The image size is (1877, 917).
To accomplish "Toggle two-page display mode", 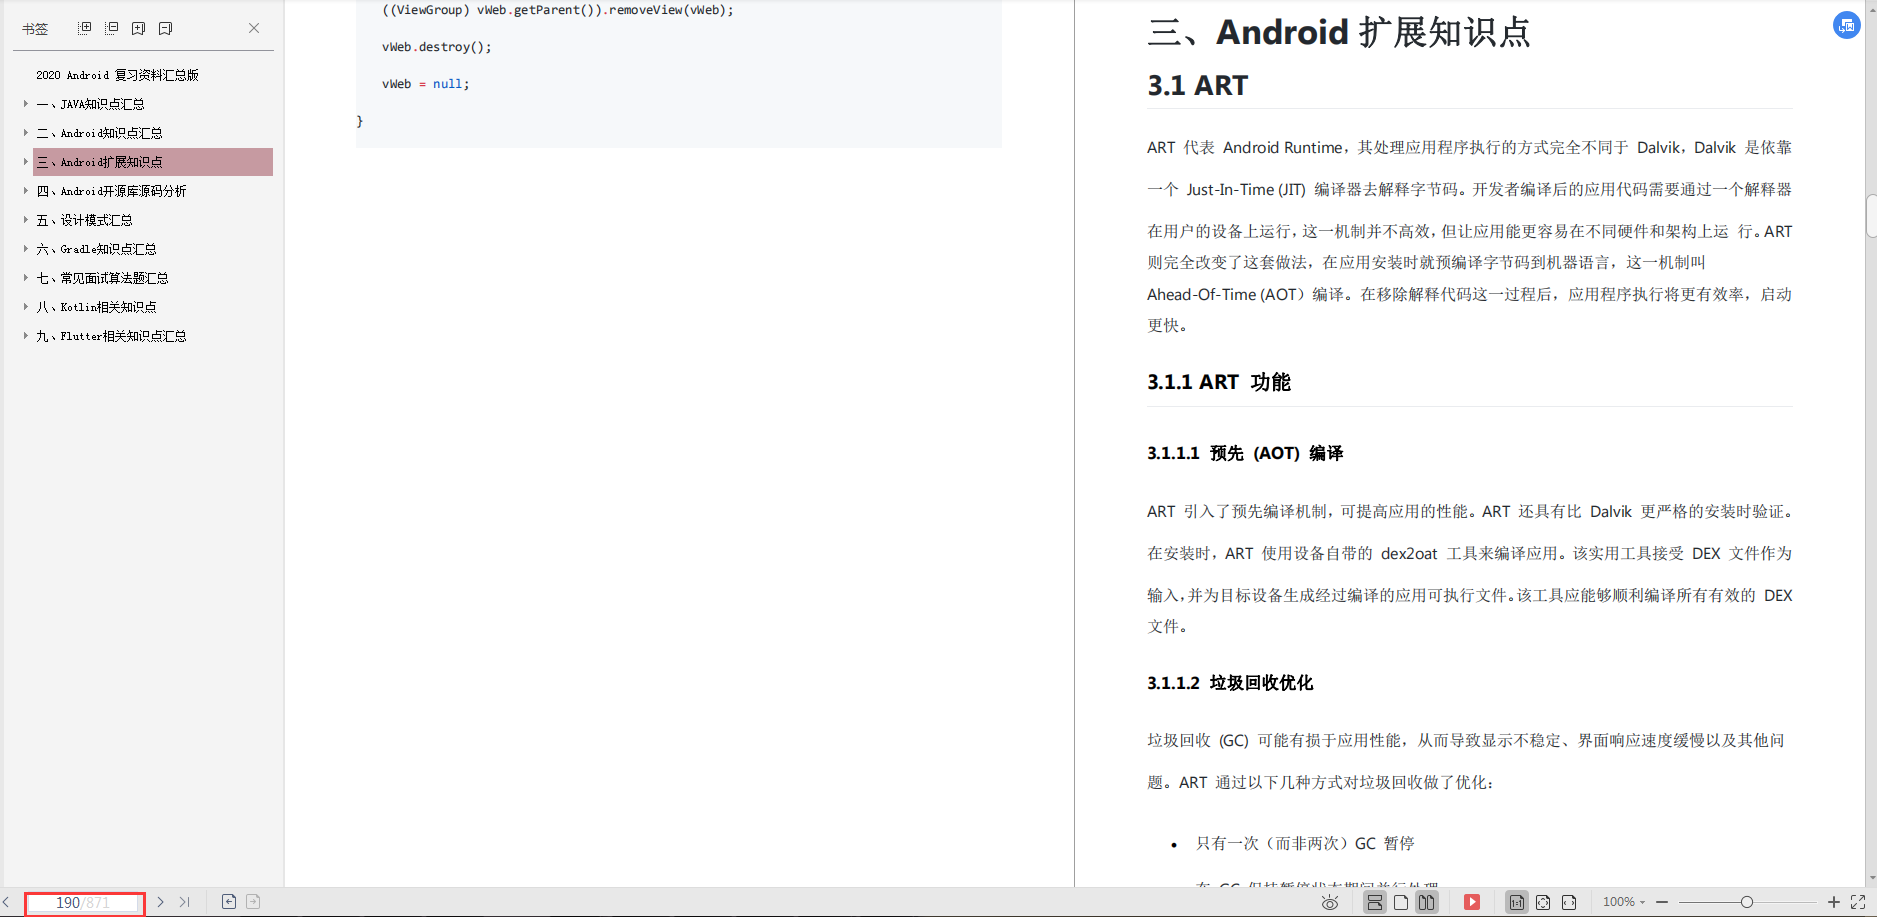I will (x=1427, y=902).
